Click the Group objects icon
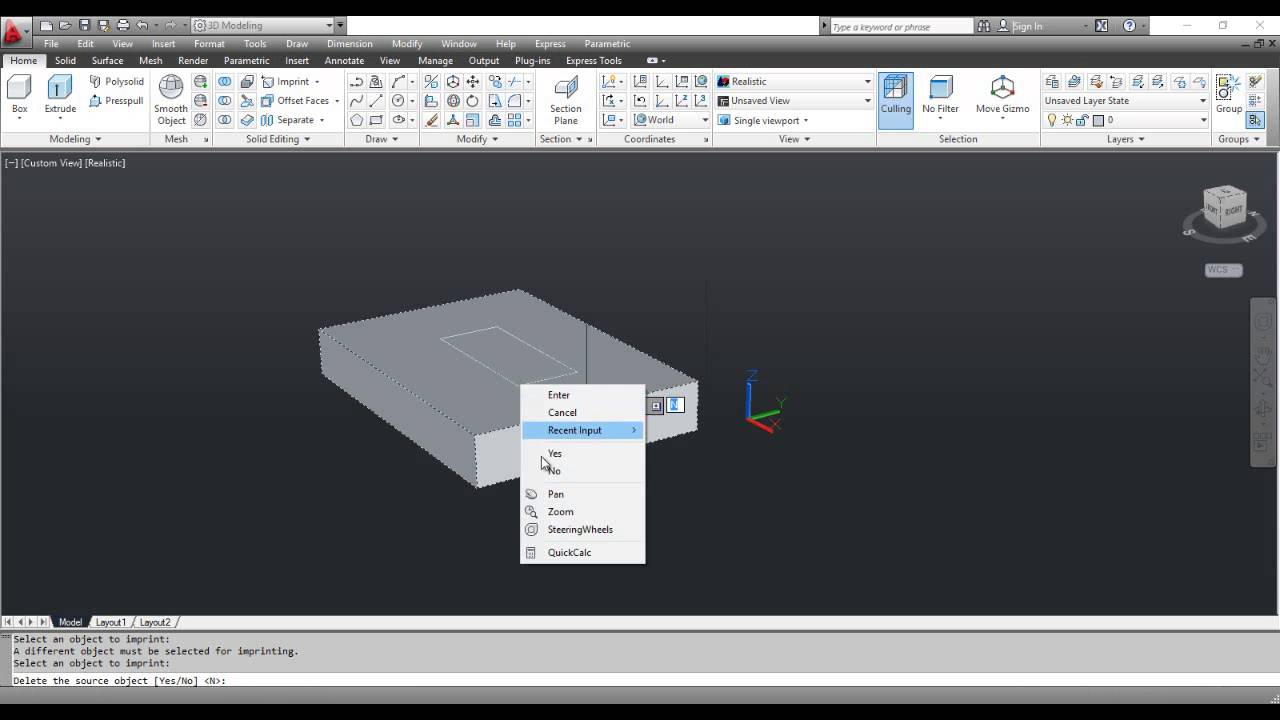Viewport: 1280px width, 720px height. [x=1229, y=95]
